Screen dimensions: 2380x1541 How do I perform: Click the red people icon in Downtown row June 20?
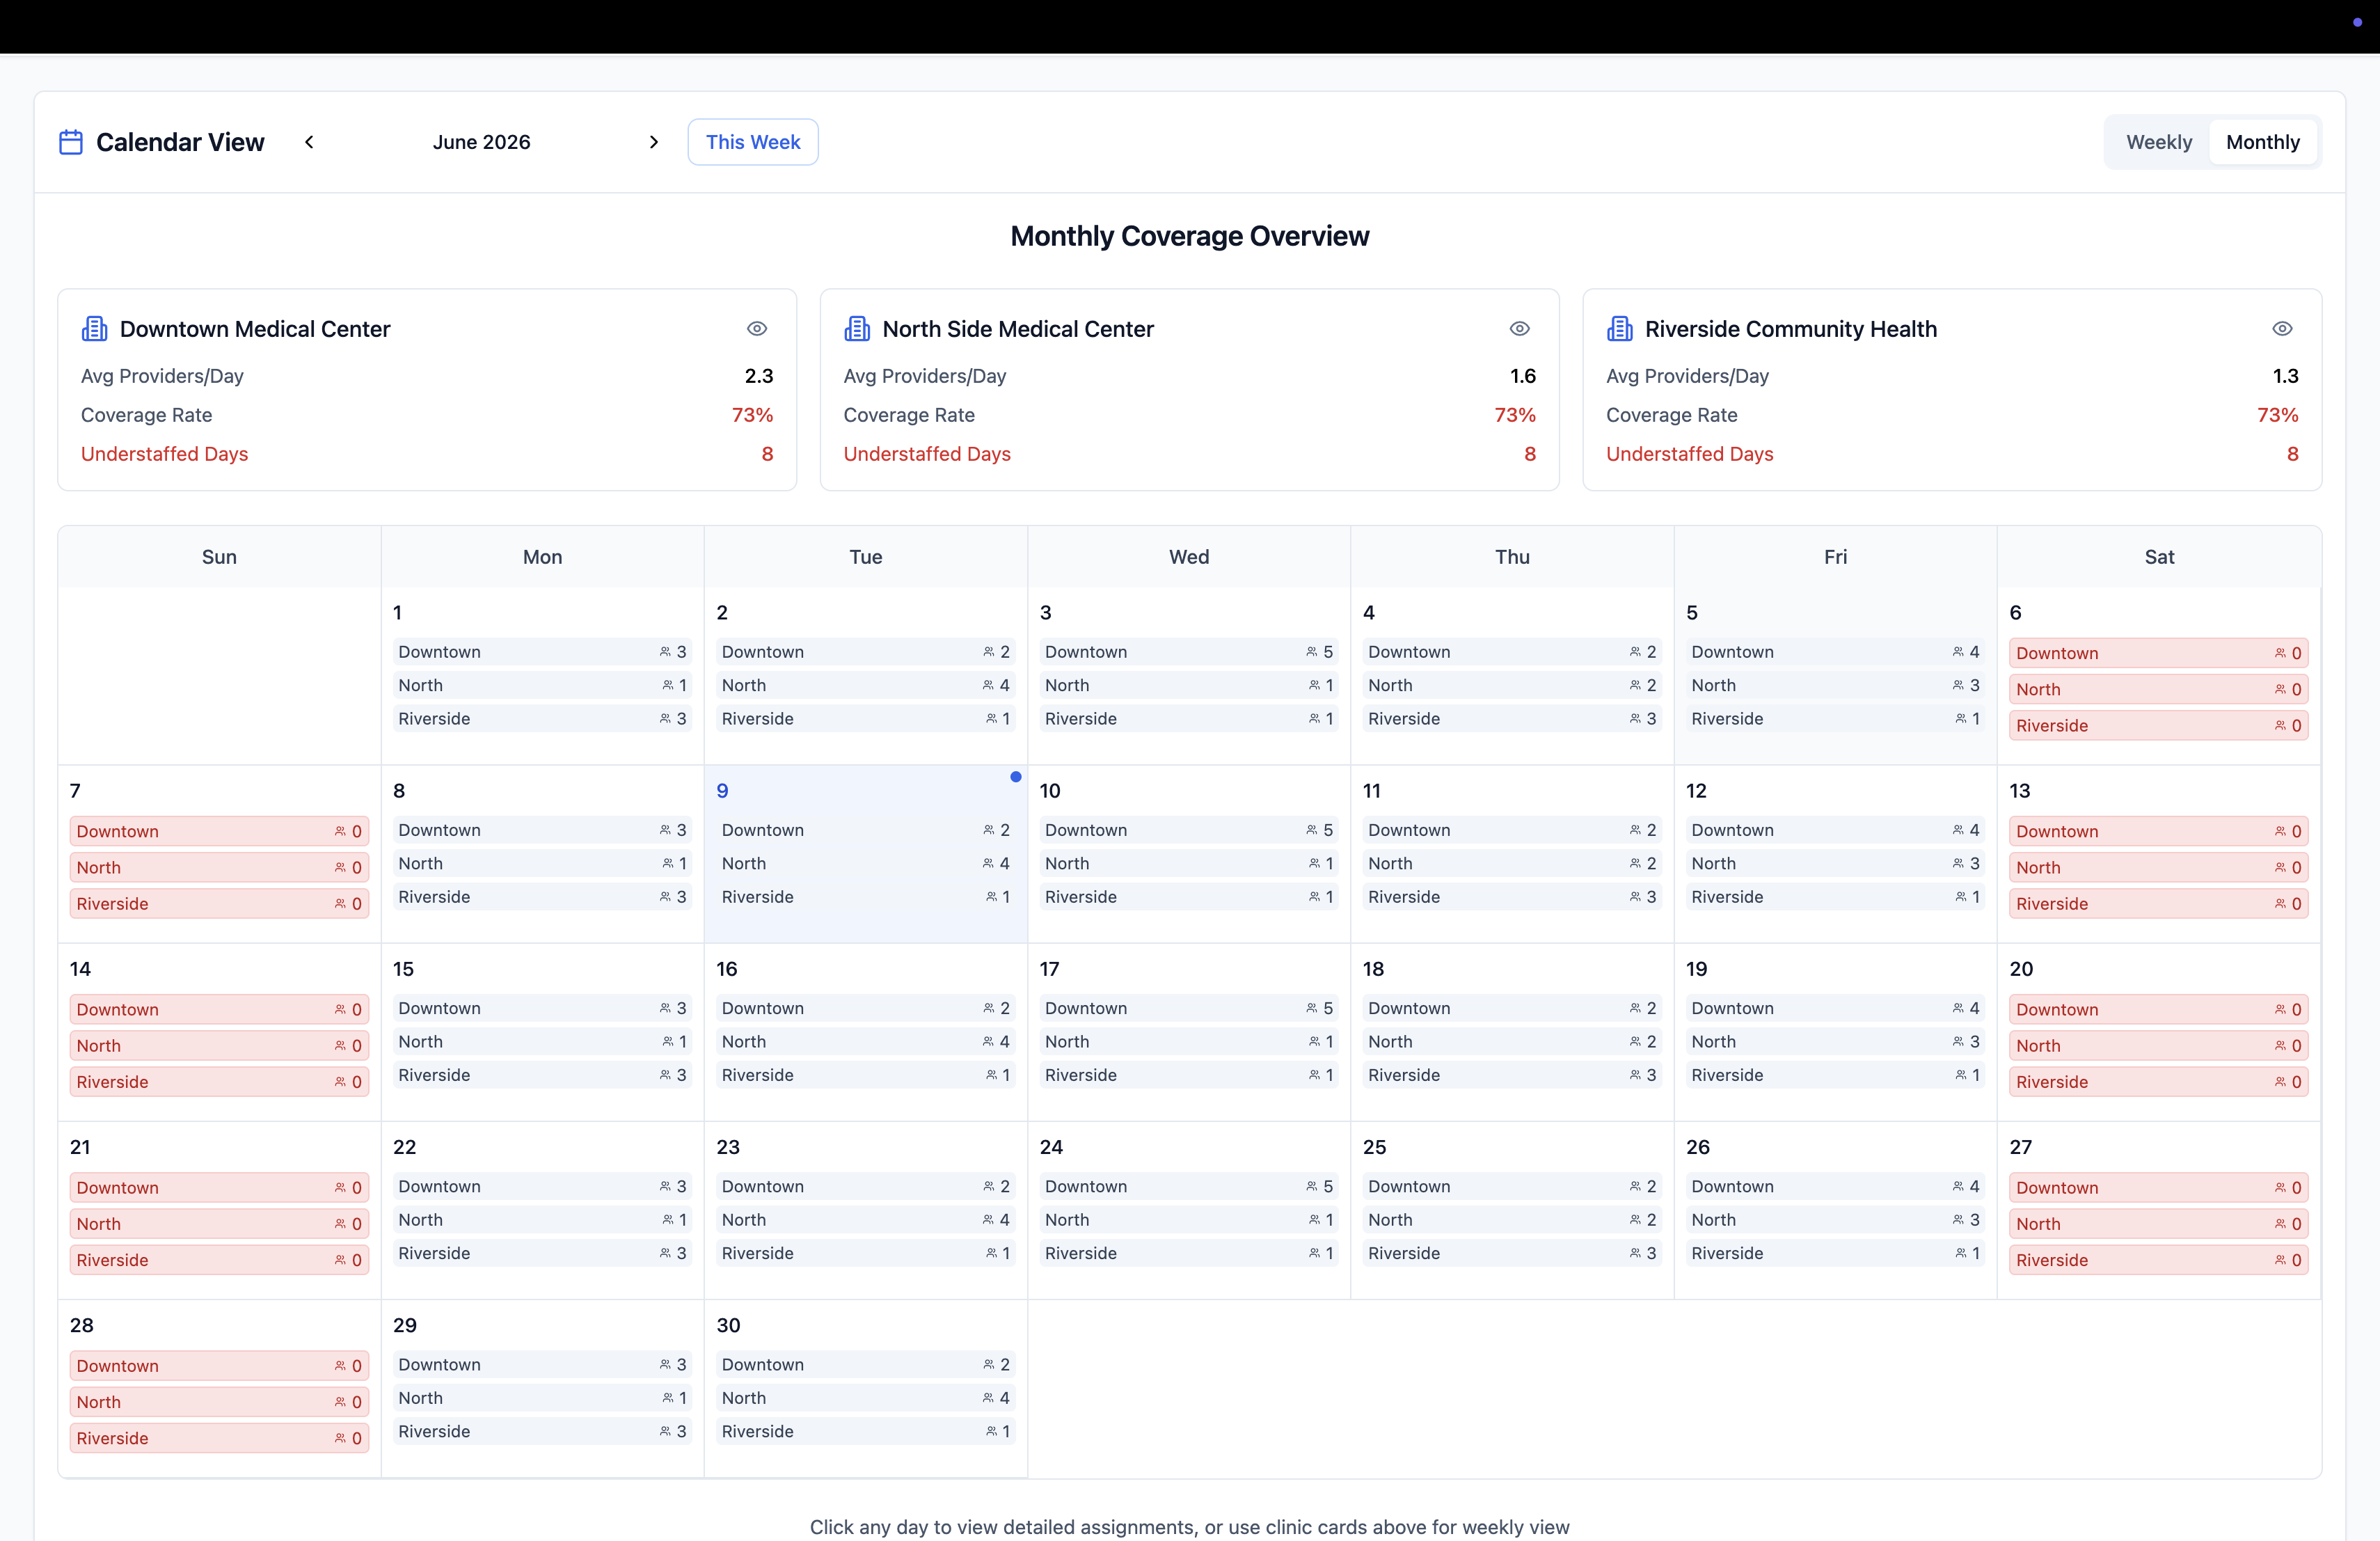[x=2280, y=1009]
